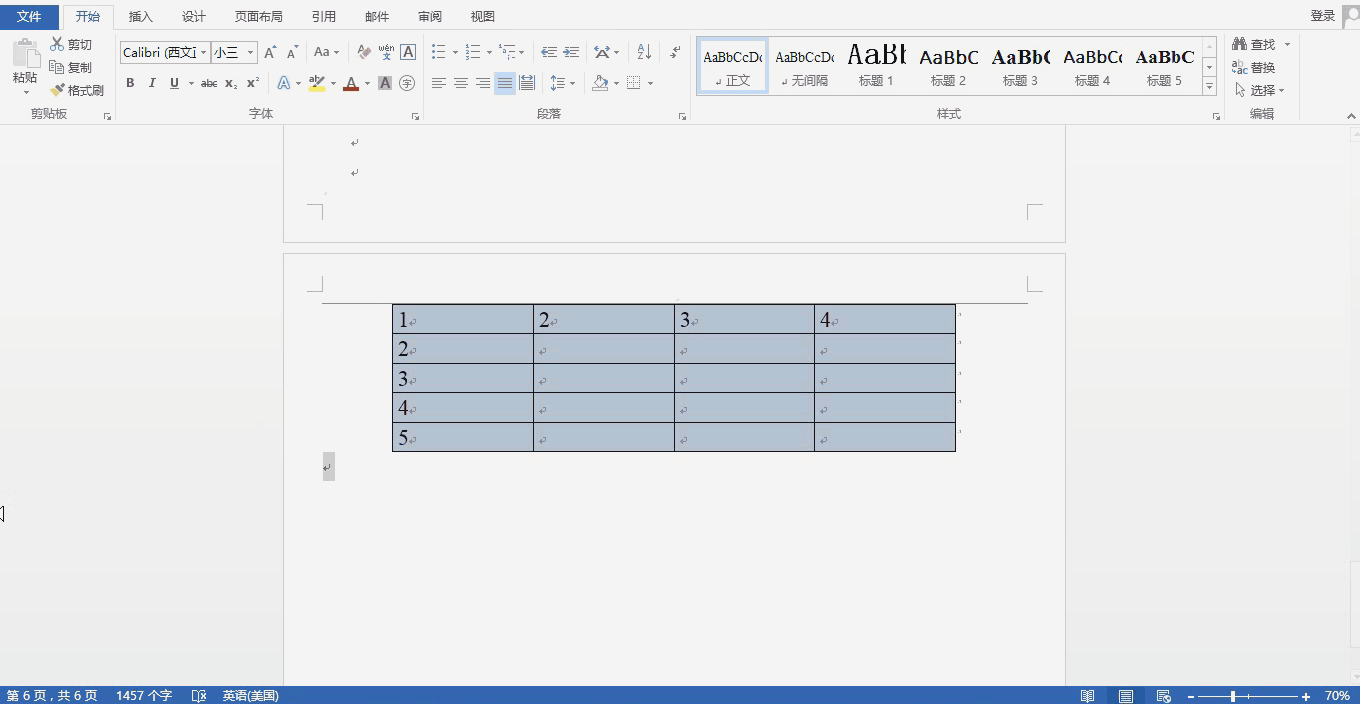Align text to the right
The width and height of the screenshot is (1360, 704).
(483, 83)
